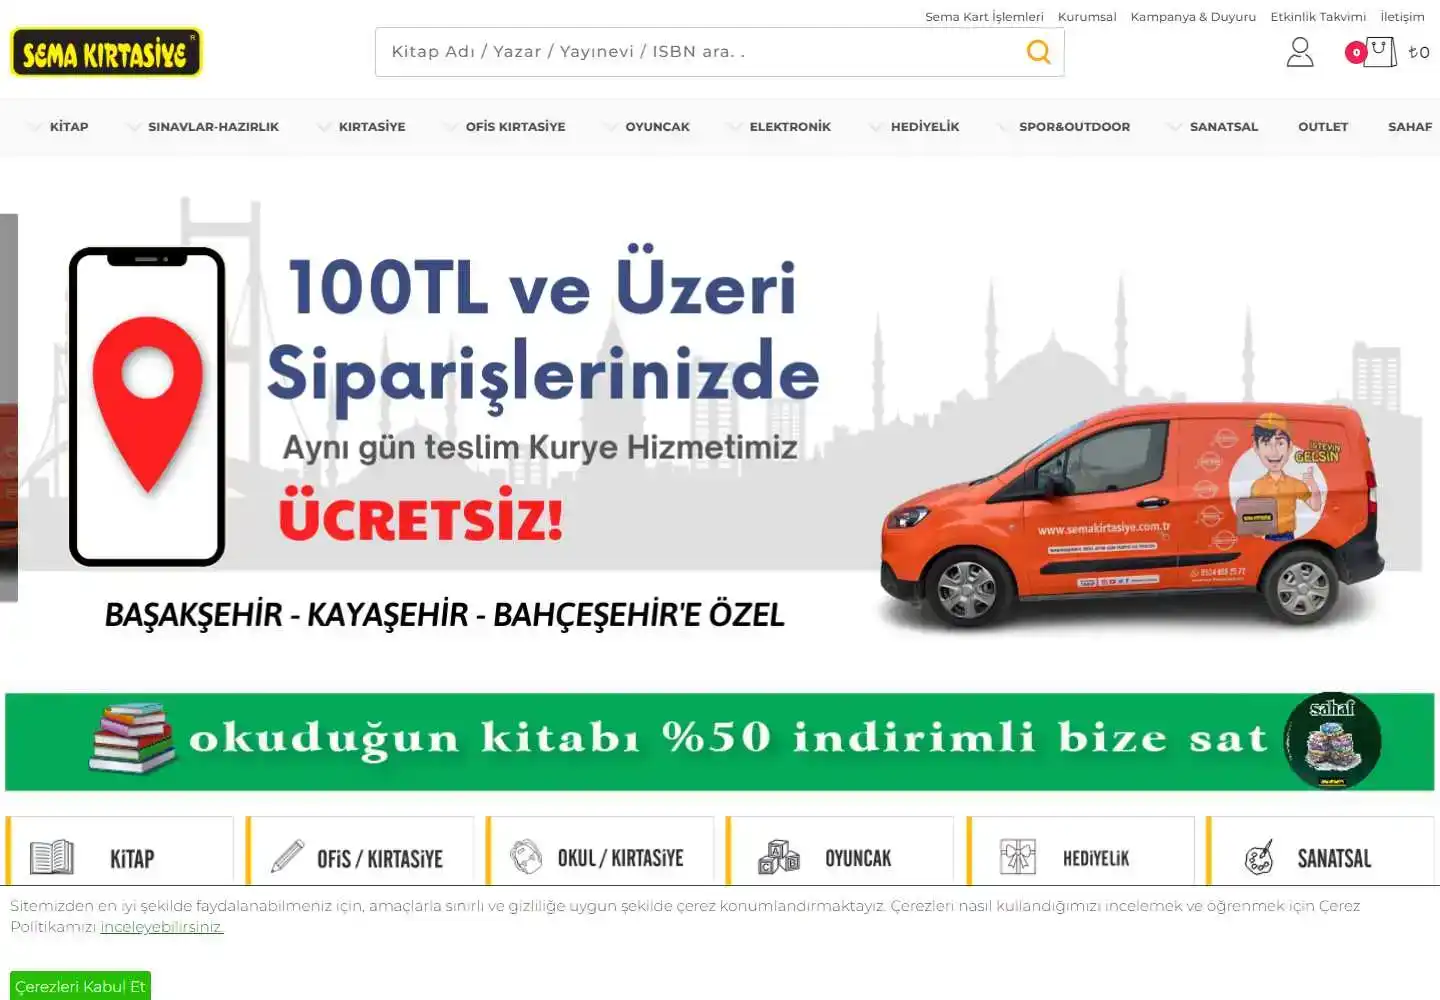Click the book icon in KİTAP tile
This screenshot has height=1000, width=1440.
coord(52,857)
